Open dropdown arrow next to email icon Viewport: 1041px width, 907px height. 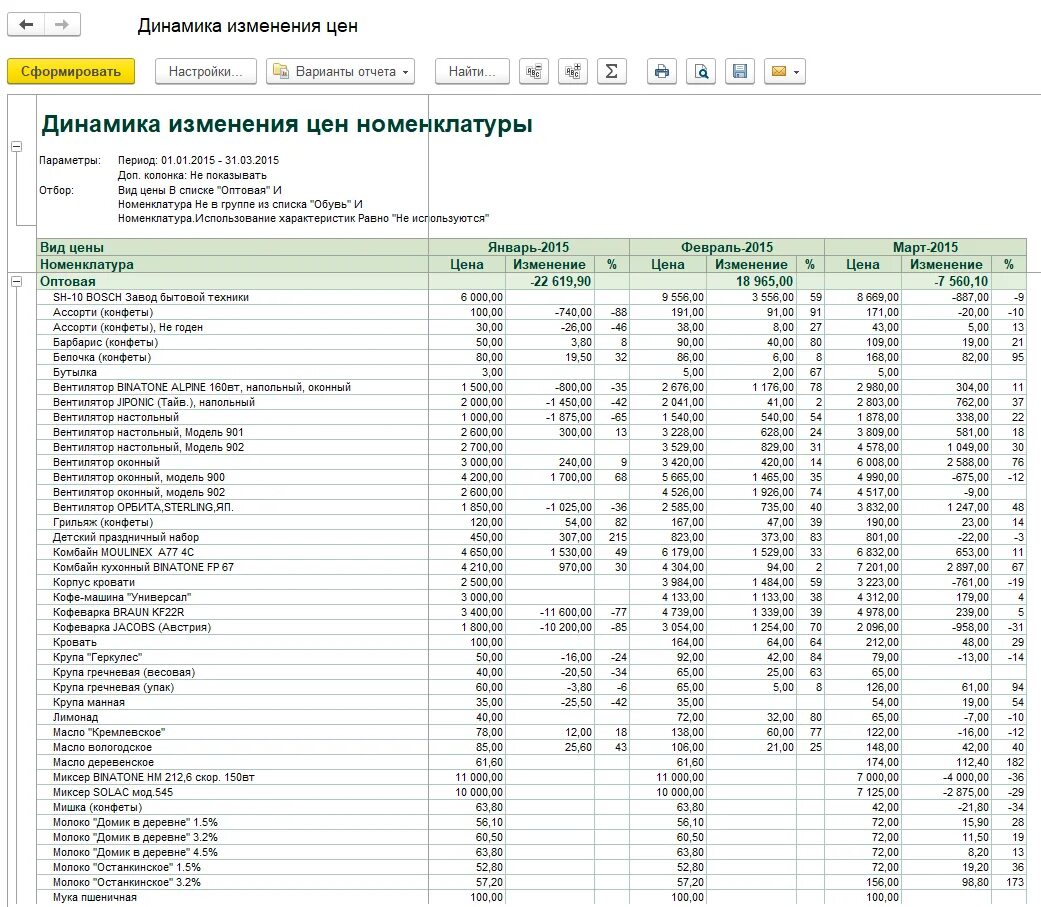click(x=797, y=72)
